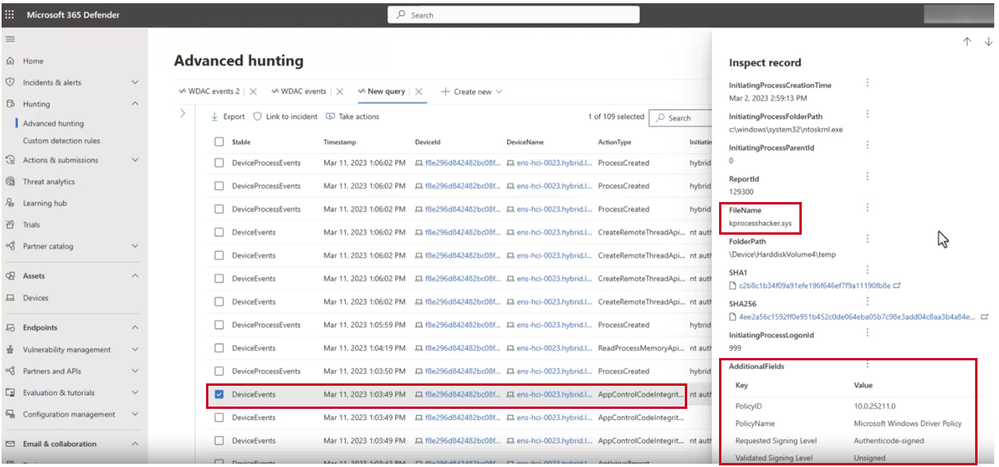
Task: Open Threat analytics page
Action: 48,182
